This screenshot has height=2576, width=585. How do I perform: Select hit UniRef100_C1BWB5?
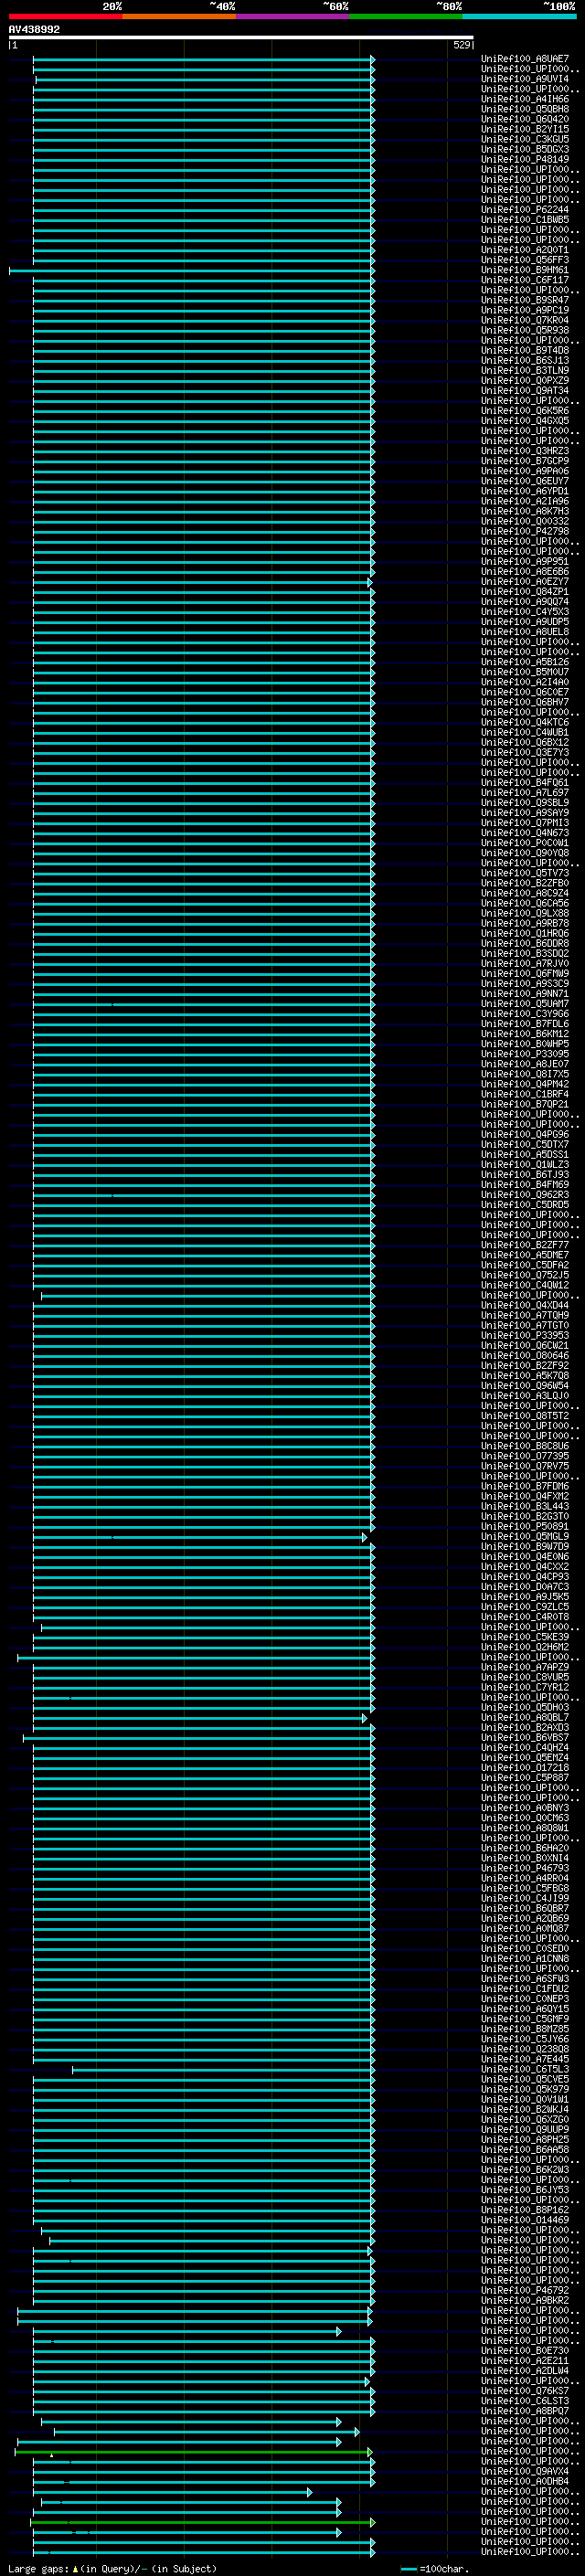coord(525,220)
